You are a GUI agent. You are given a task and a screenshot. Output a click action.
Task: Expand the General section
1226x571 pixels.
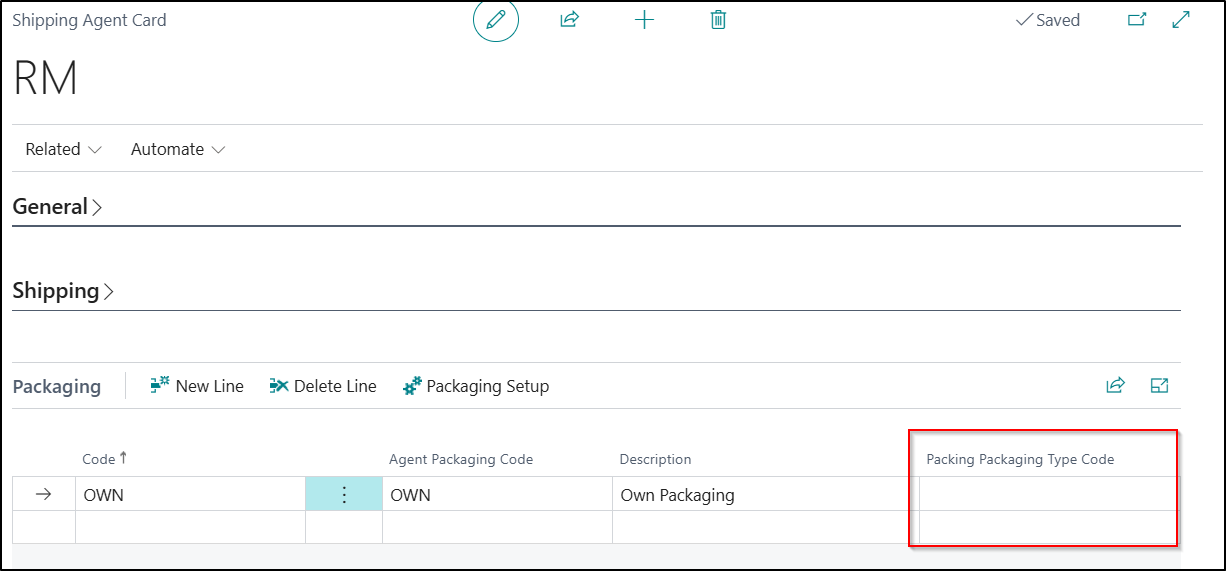(x=57, y=207)
